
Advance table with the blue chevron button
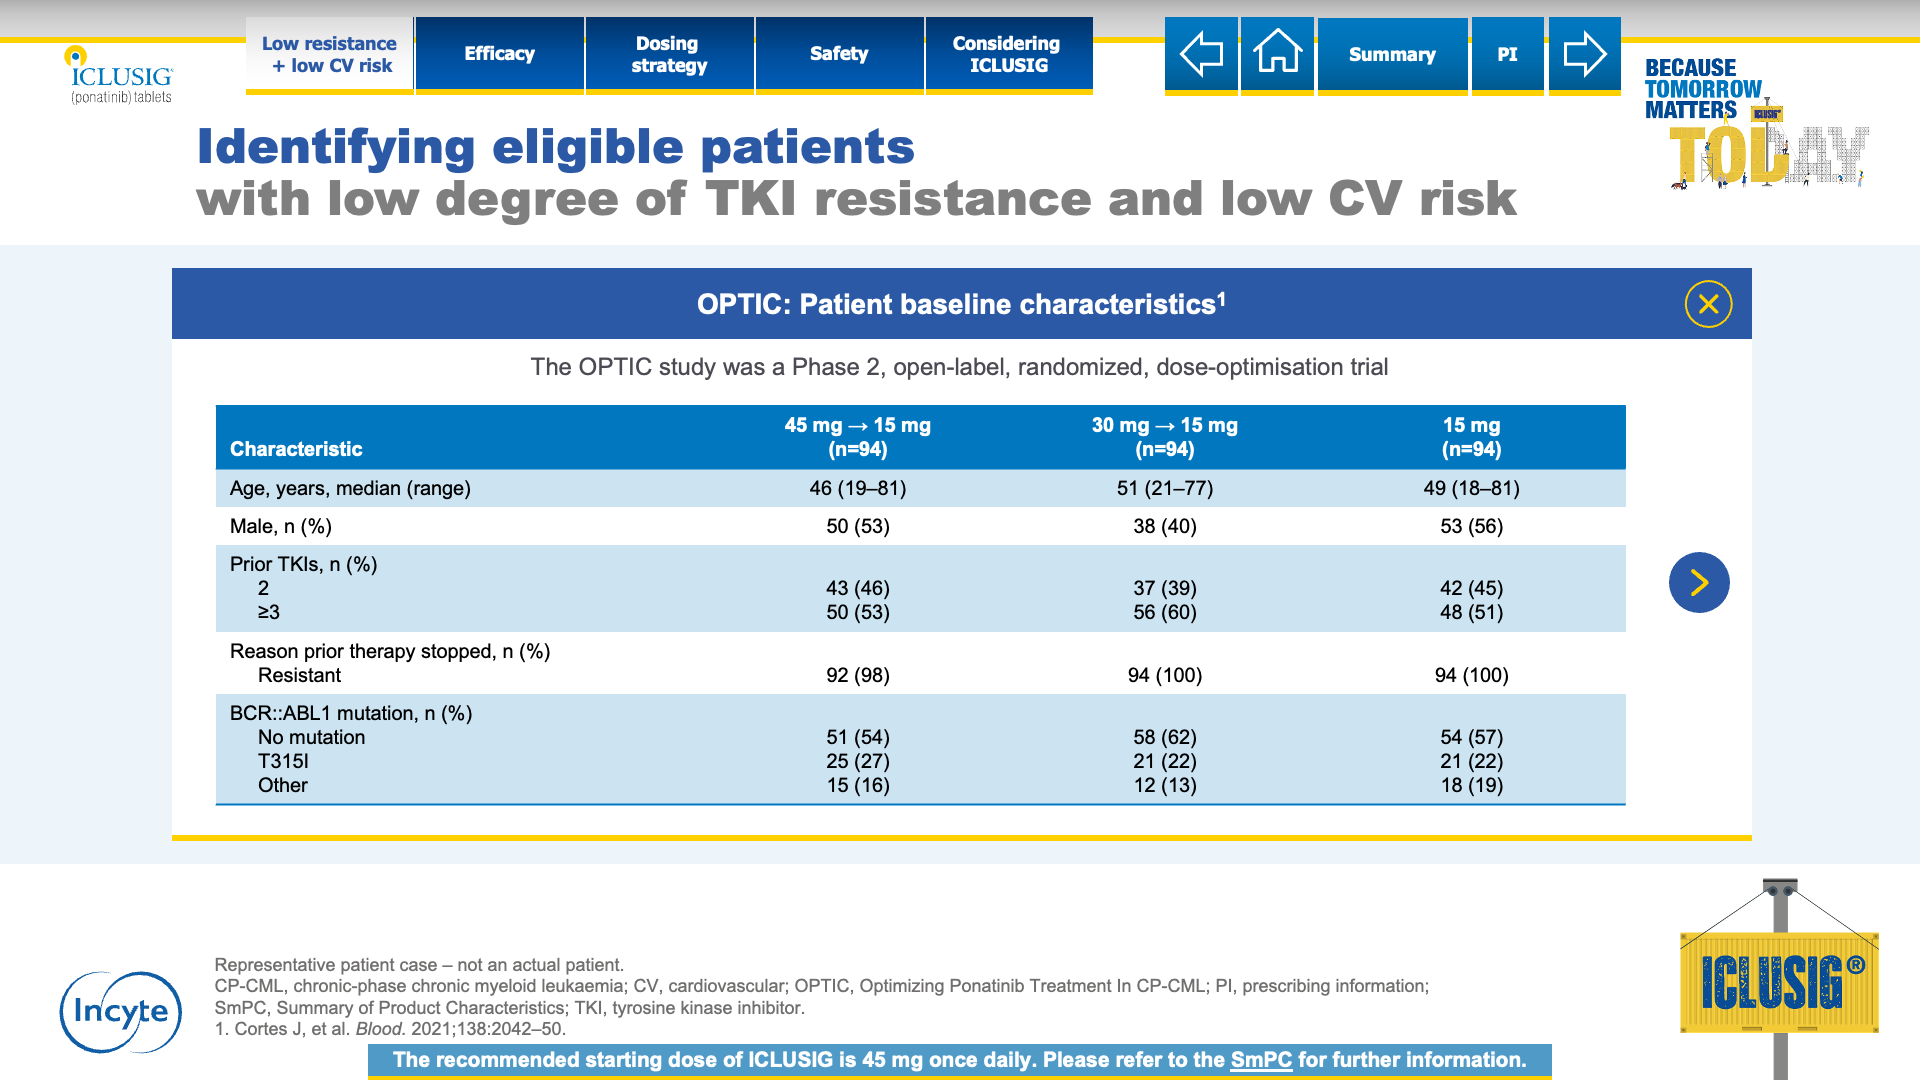(x=1699, y=582)
